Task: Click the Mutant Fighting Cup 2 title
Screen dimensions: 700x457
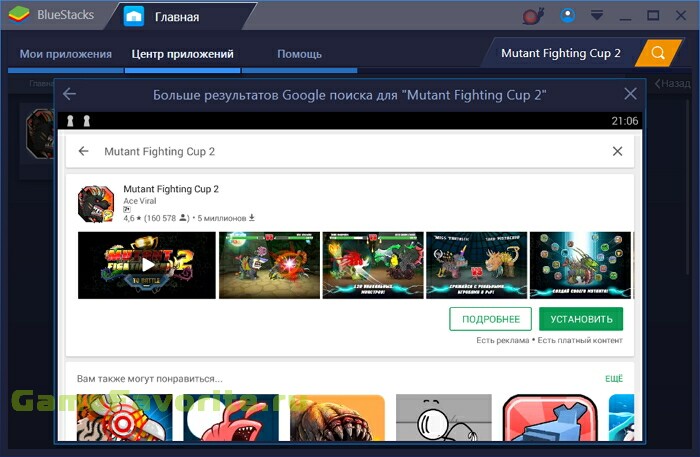Action: [x=171, y=189]
